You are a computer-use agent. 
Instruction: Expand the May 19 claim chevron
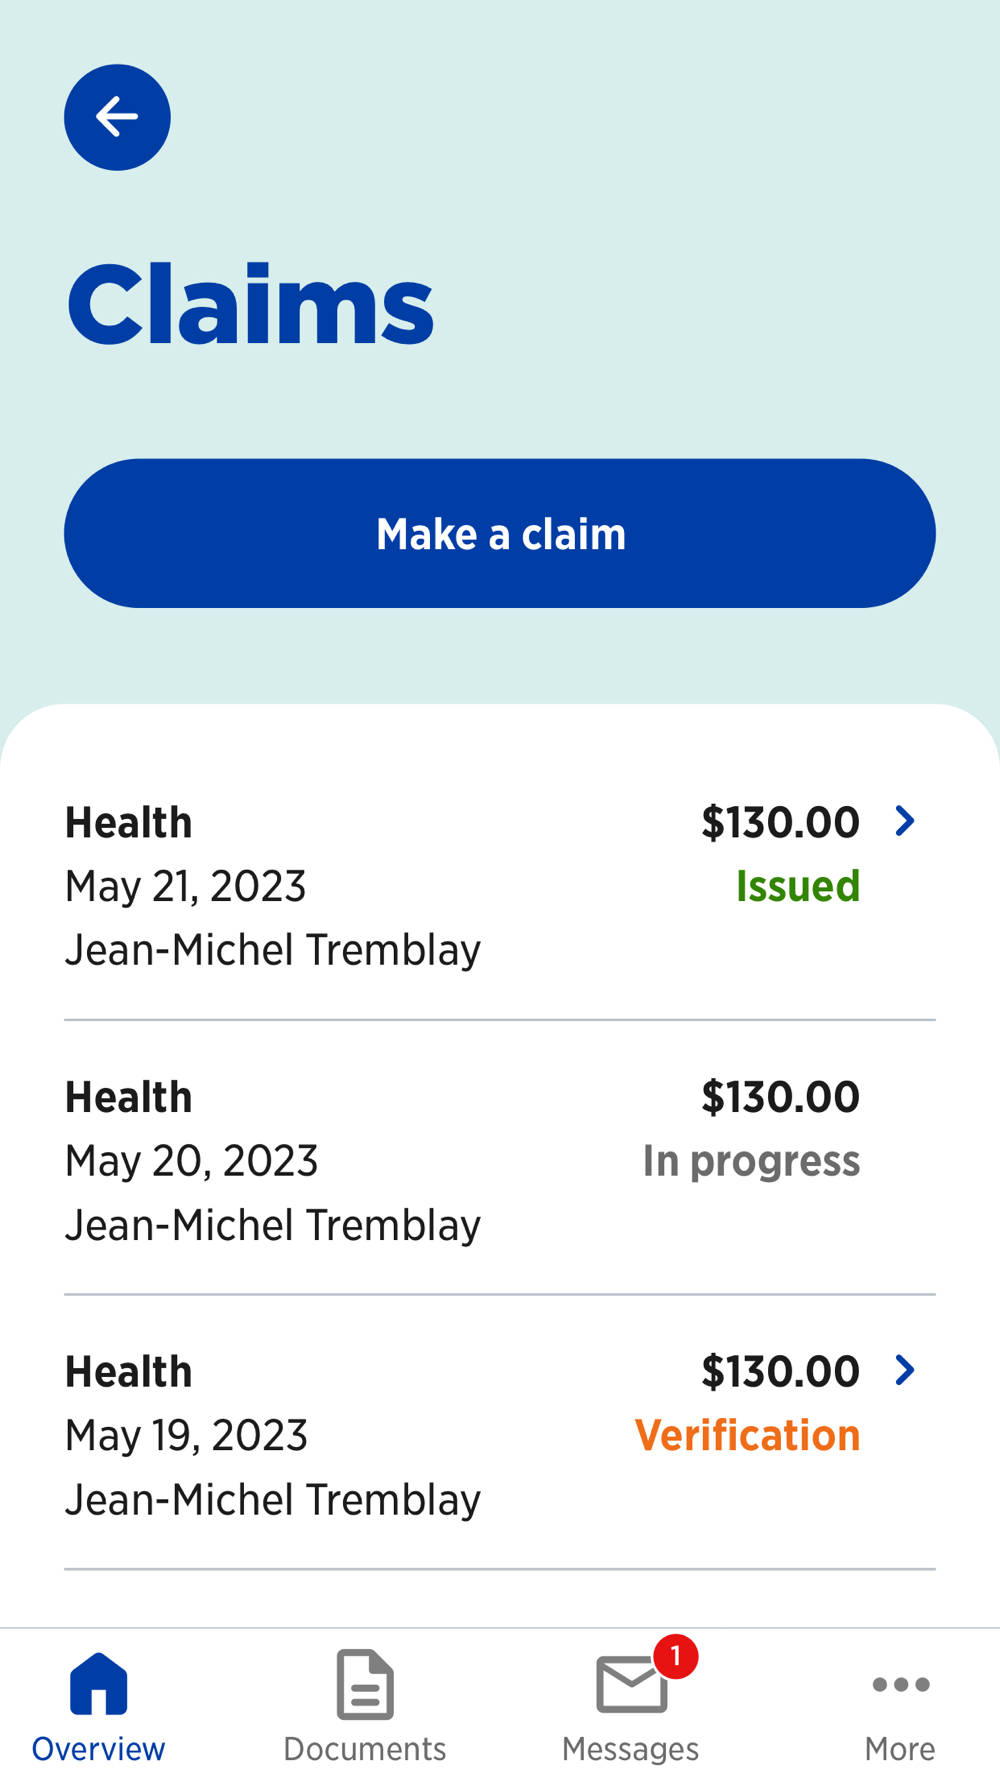[905, 1370]
